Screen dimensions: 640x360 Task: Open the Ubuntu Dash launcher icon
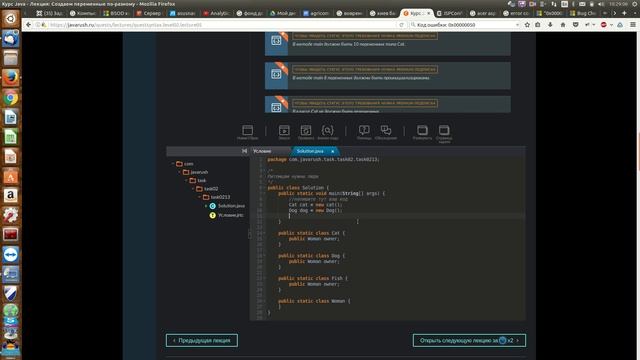tap(11, 19)
